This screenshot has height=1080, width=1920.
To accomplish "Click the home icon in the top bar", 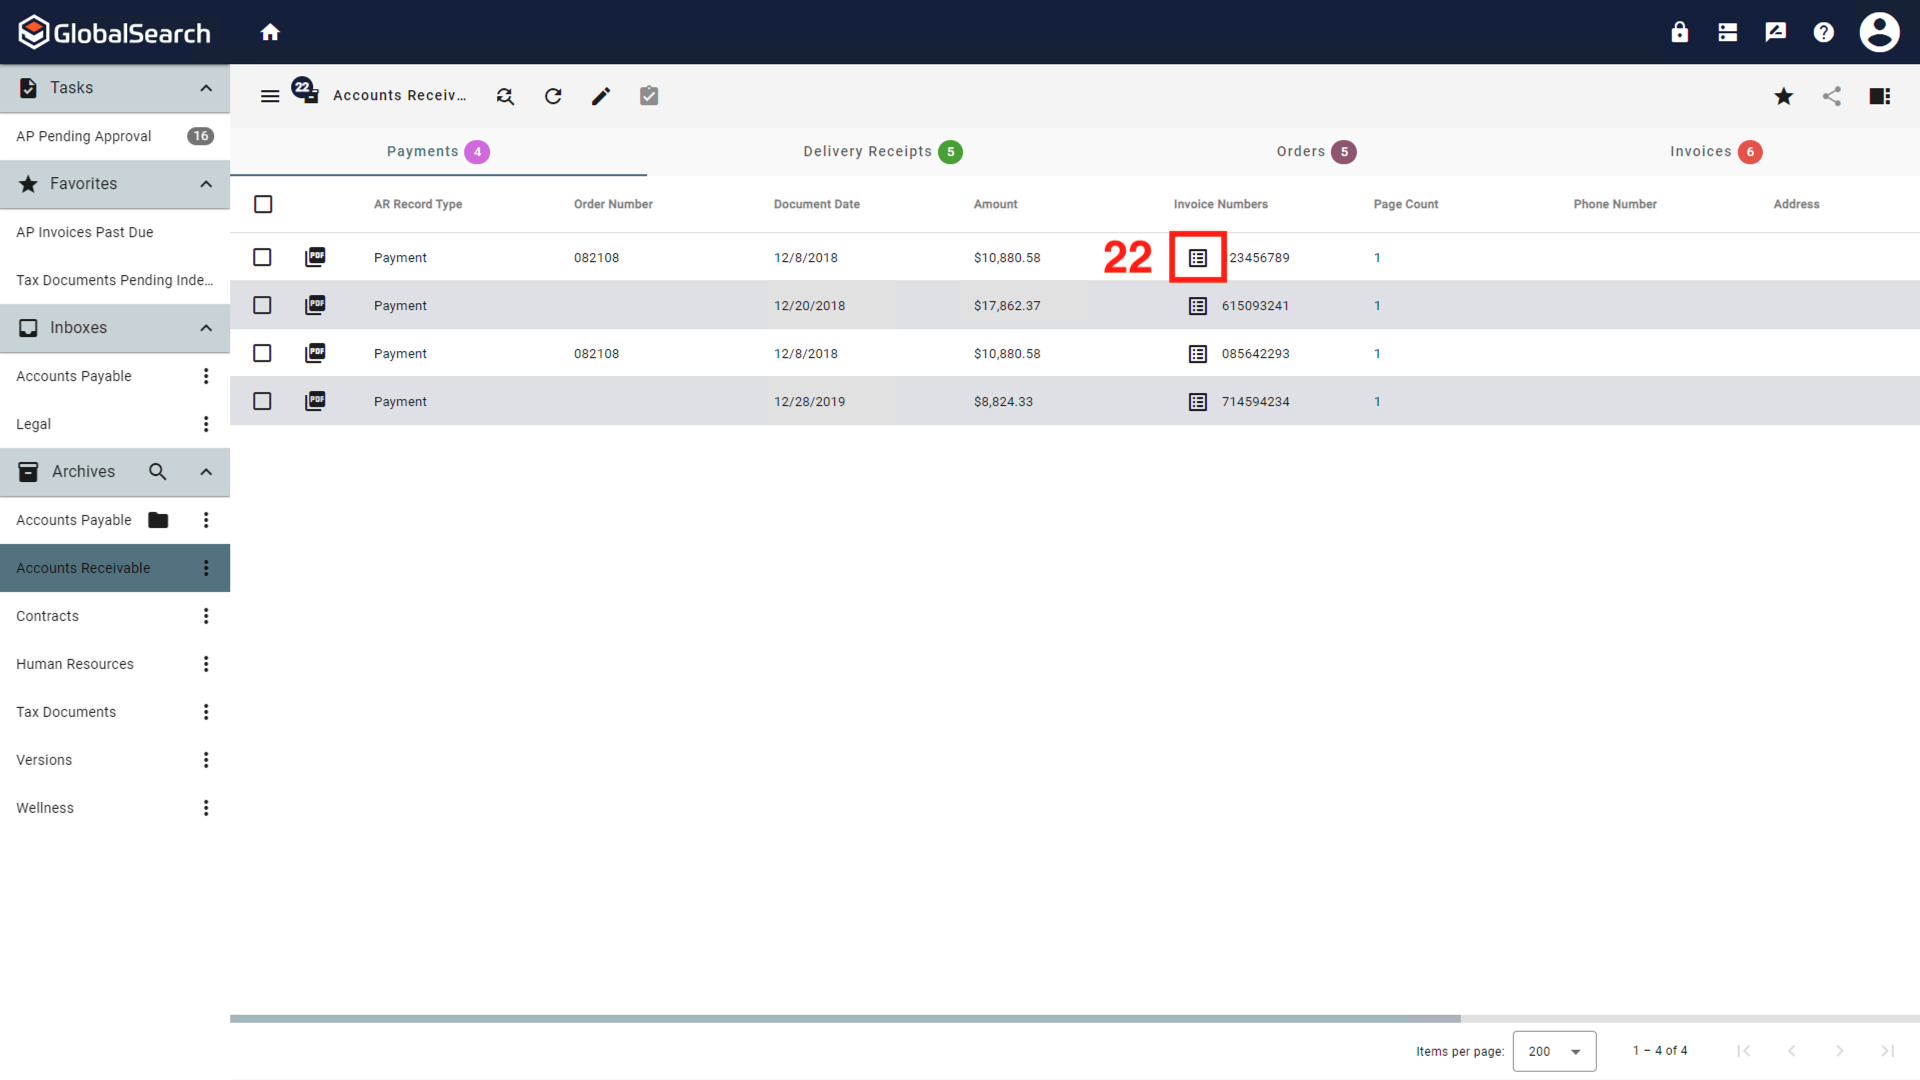I will coord(270,31).
